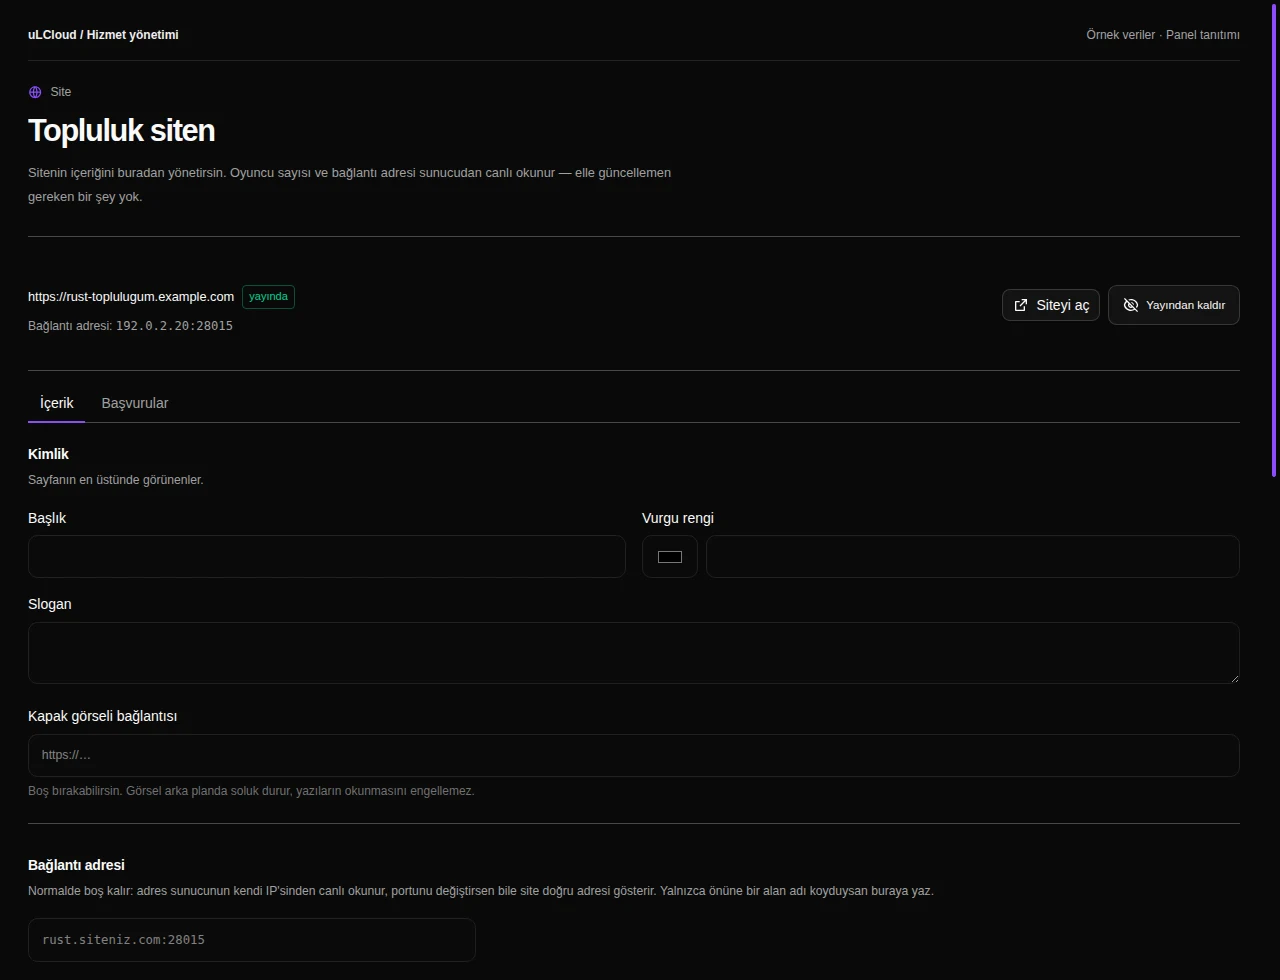Click the globe icon beside Site

pos(35,92)
